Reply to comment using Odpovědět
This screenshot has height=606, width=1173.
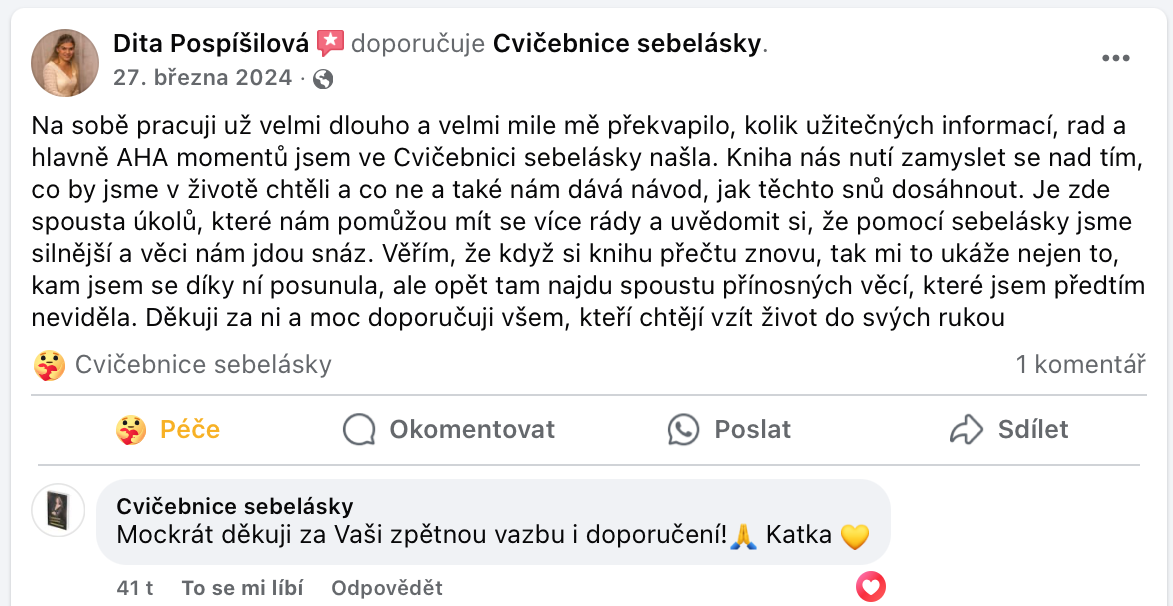pyautogui.click(x=387, y=588)
